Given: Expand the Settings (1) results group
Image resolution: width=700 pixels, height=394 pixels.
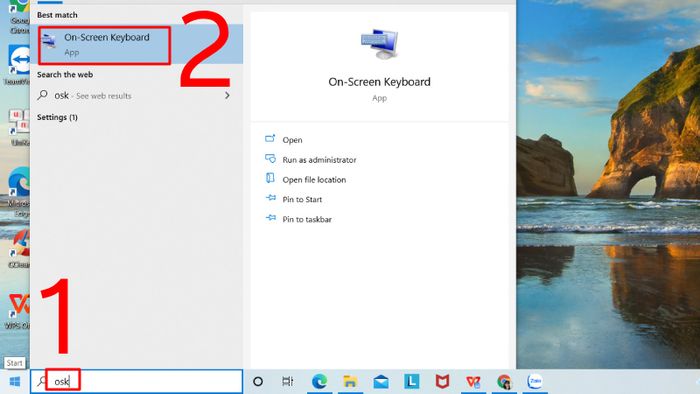Looking at the screenshot, I should point(57,117).
